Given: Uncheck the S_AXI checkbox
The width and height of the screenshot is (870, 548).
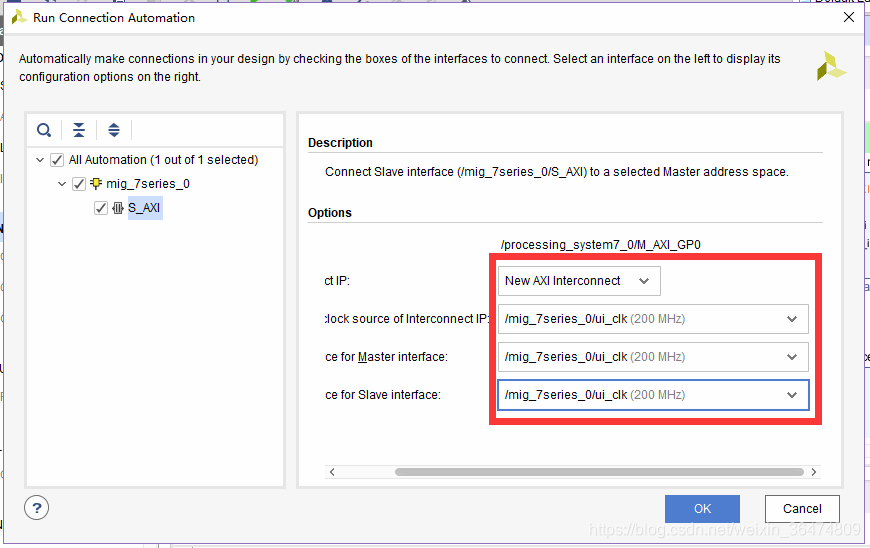Looking at the screenshot, I should (x=101, y=208).
